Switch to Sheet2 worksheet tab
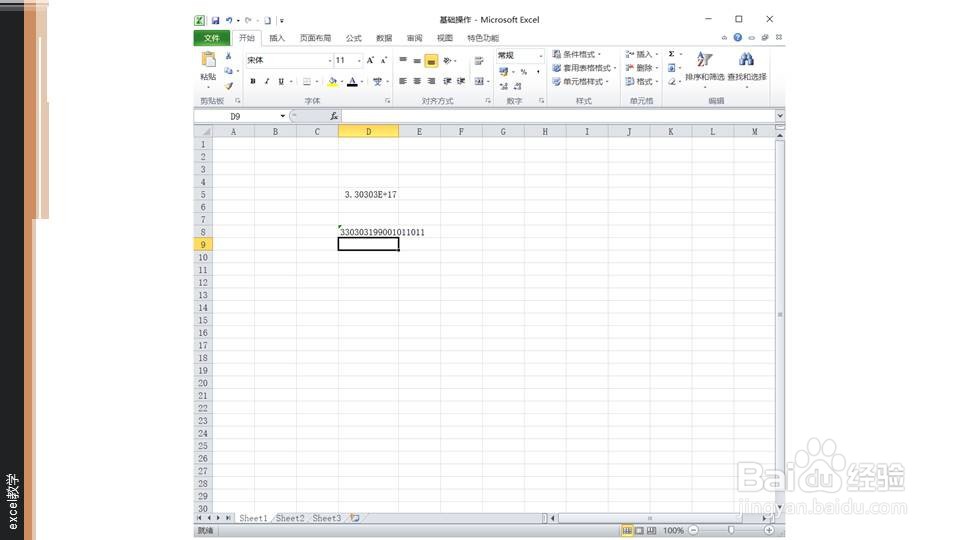The image size is (960, 540). [290, 518]
